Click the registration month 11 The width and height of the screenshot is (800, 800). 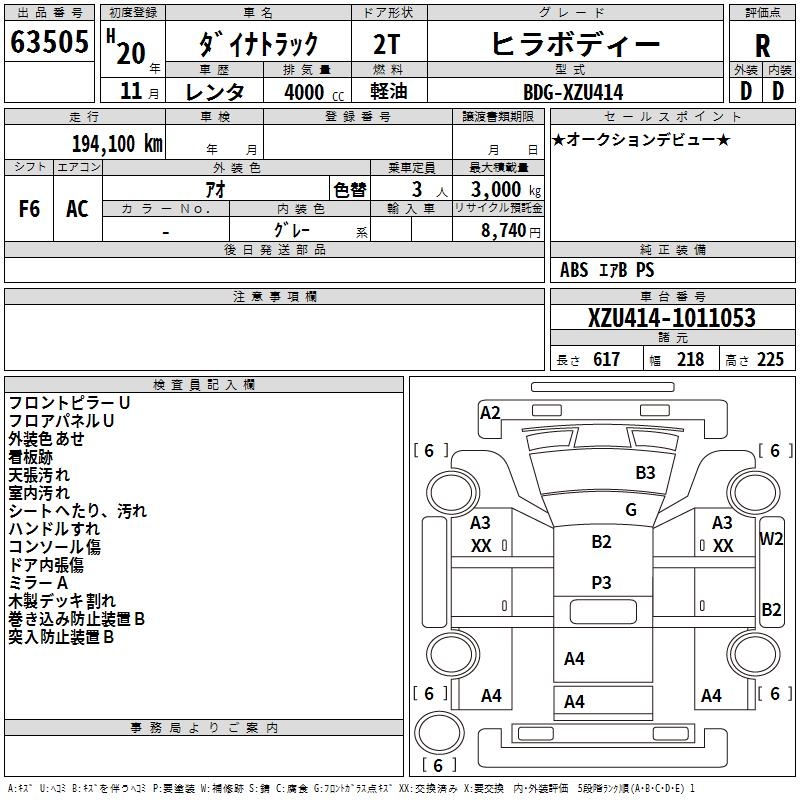tap(131, 91)
